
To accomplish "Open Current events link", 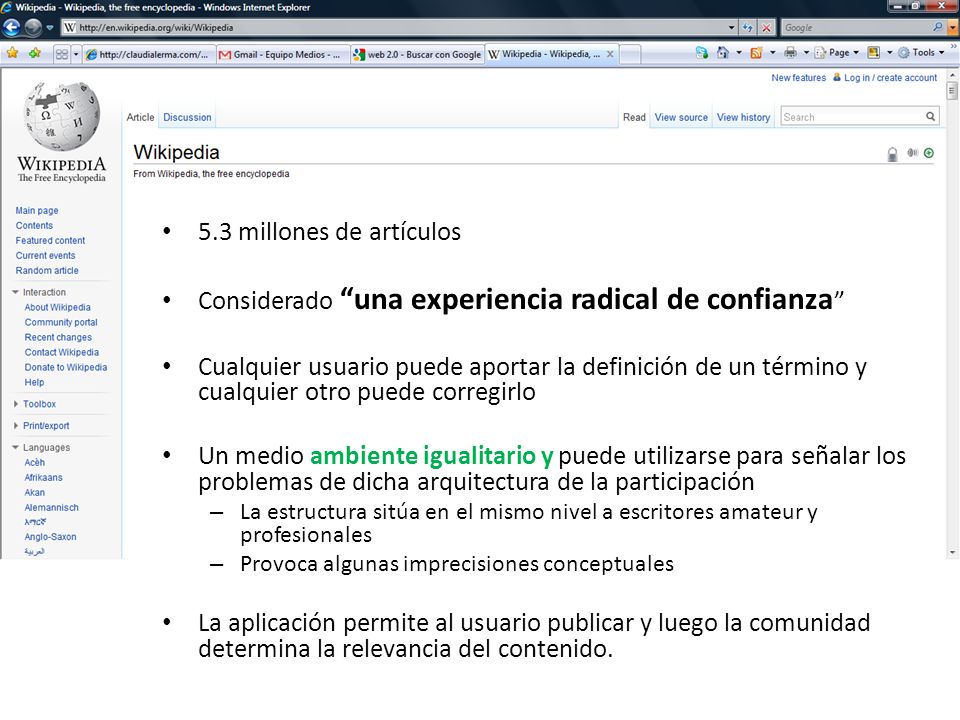I will click(x=45, y=255).
